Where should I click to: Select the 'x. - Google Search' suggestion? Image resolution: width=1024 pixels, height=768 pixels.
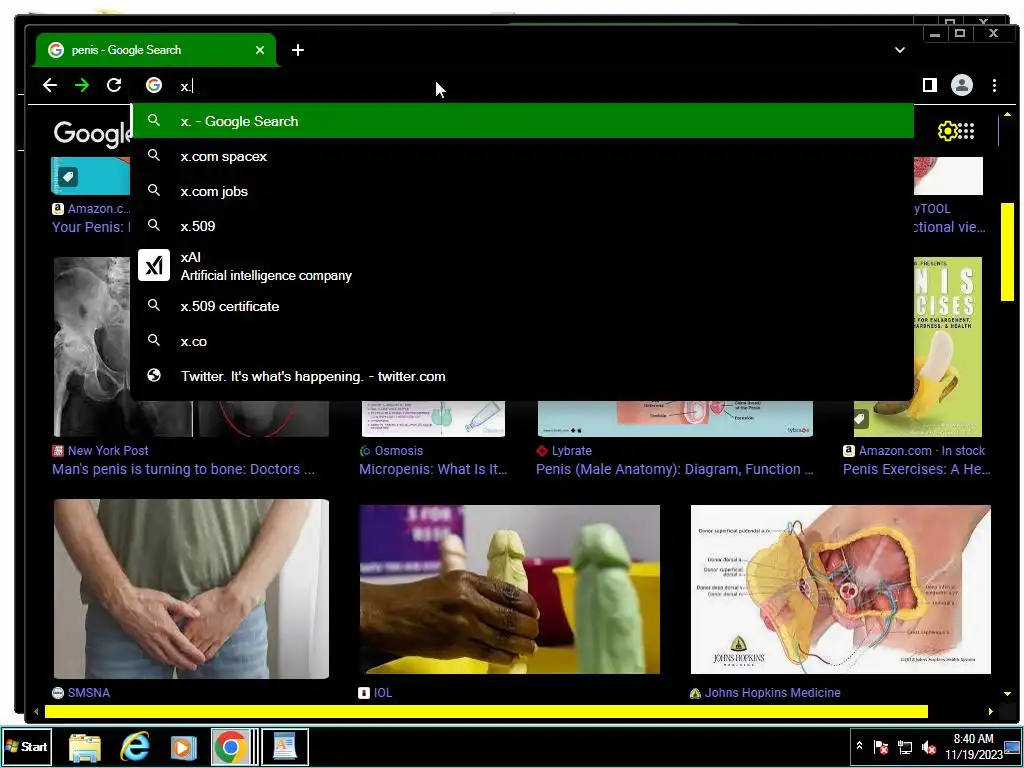(x=522, y=121)
